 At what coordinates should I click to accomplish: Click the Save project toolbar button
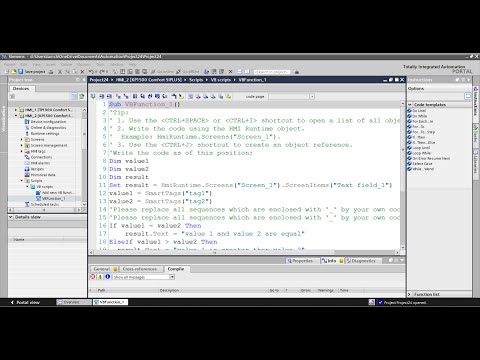tap(32, 72)
